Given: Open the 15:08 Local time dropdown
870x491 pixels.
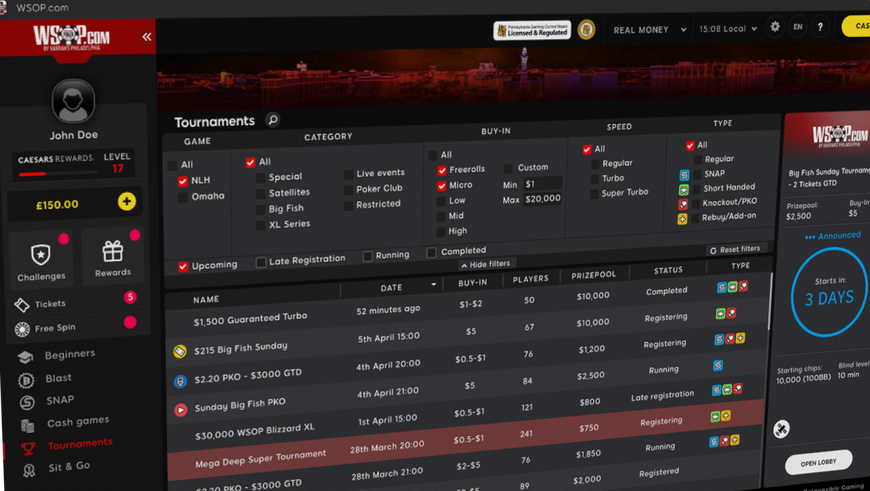Looking at the screenshot, I should point(728,28).
